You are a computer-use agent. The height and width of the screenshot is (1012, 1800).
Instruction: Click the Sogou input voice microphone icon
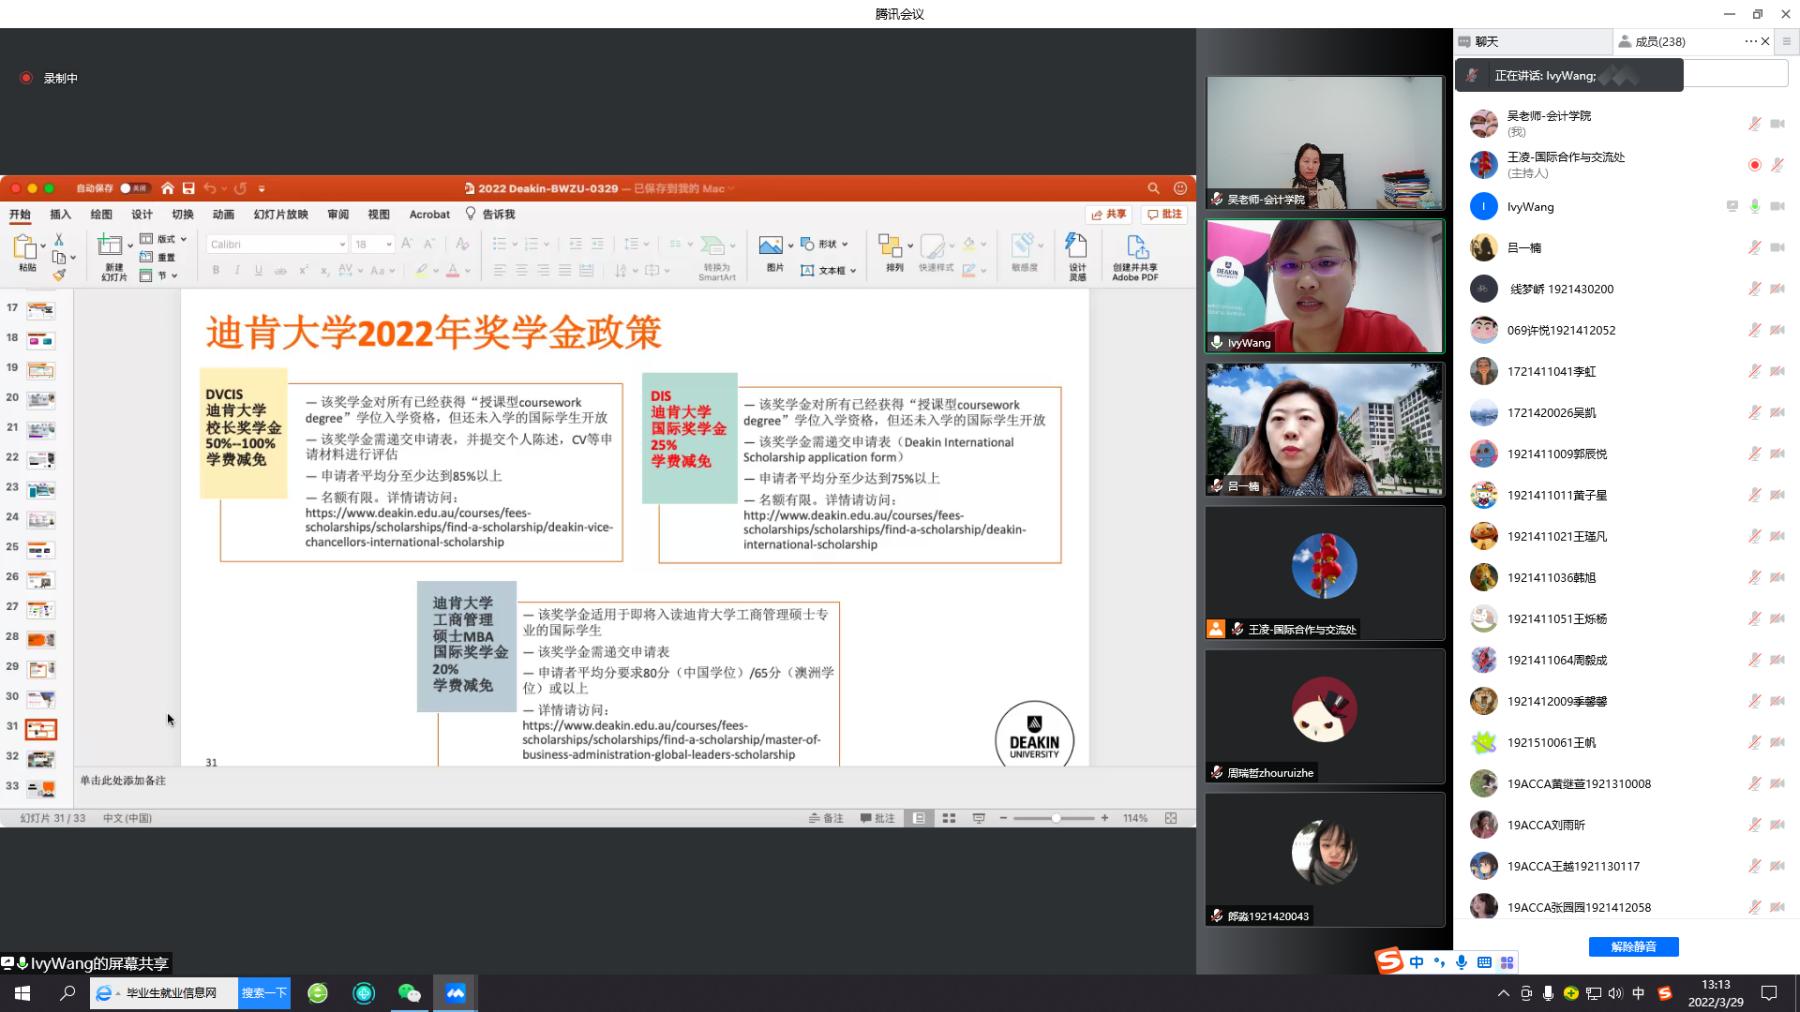click(x=1461, y=962)
